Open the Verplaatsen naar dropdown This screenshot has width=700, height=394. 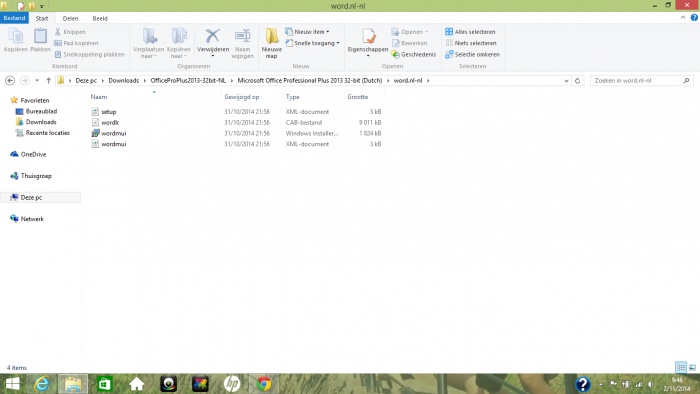coord(149,43)
